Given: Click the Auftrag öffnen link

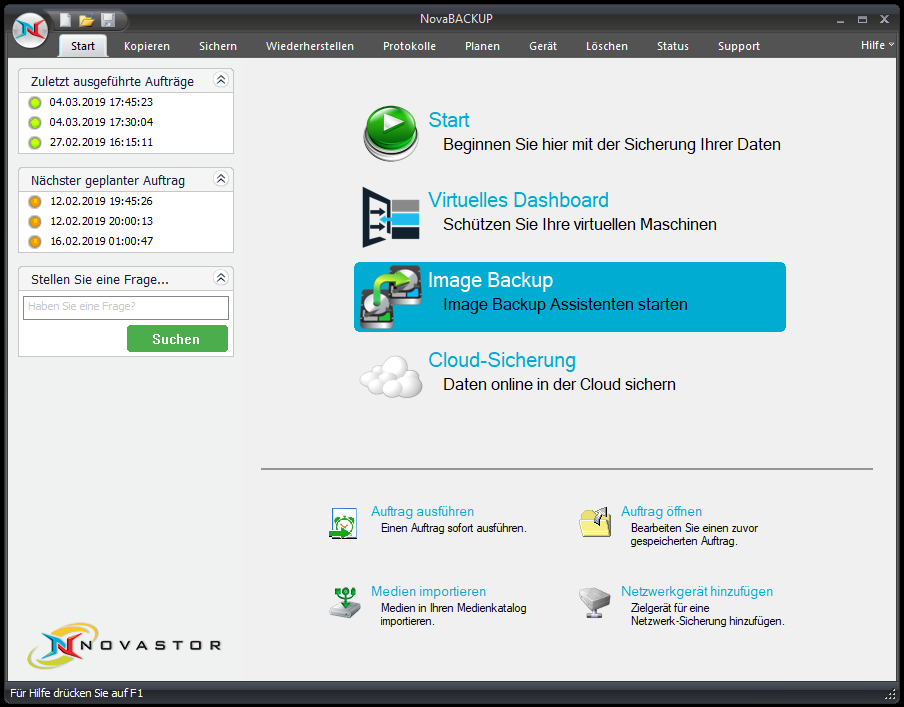Looking at the screenshot, I should click(661, 512).
